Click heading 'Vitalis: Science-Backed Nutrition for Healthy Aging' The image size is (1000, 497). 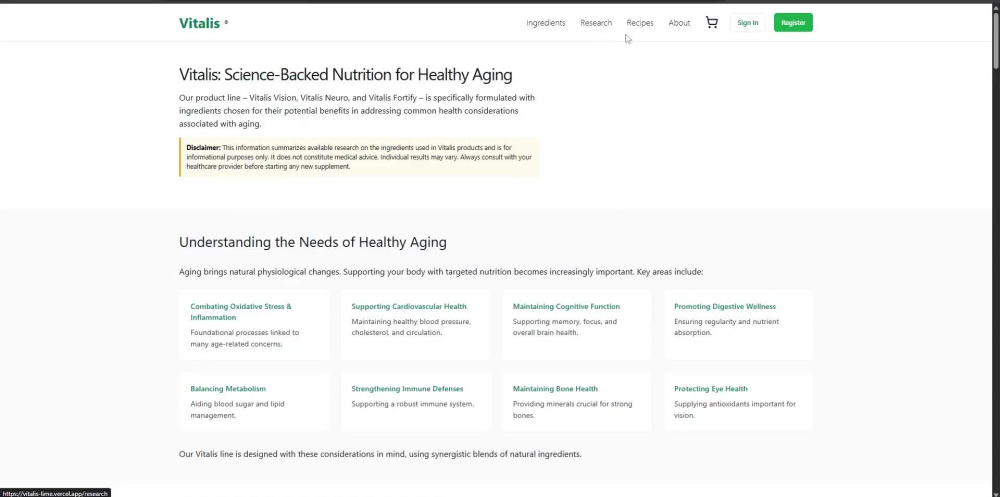click(x=346, y=75)
